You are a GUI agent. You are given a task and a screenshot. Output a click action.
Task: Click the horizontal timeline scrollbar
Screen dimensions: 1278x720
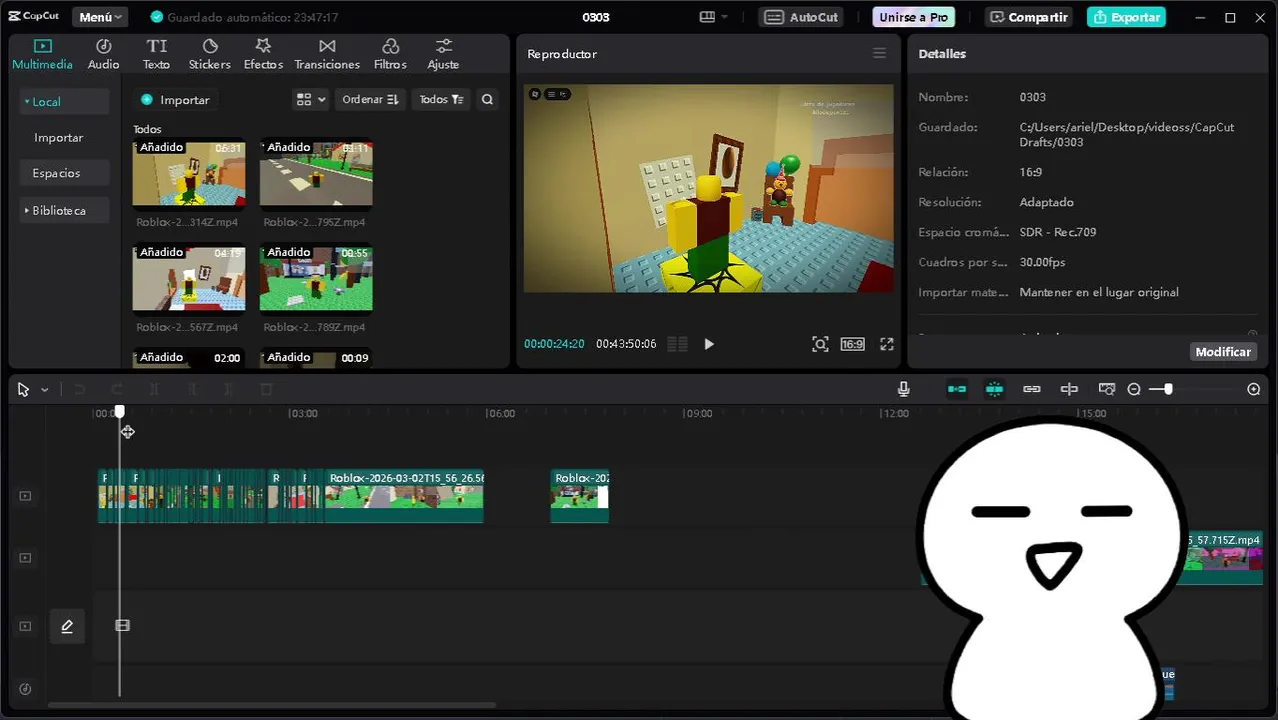coord(272,706)
